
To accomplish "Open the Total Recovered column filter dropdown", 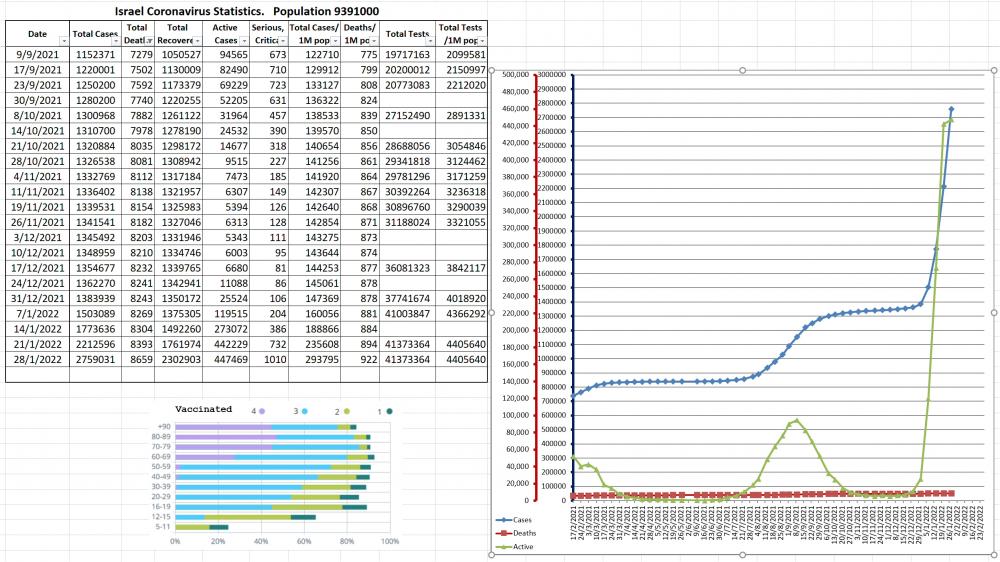I will tap(197, 41).
